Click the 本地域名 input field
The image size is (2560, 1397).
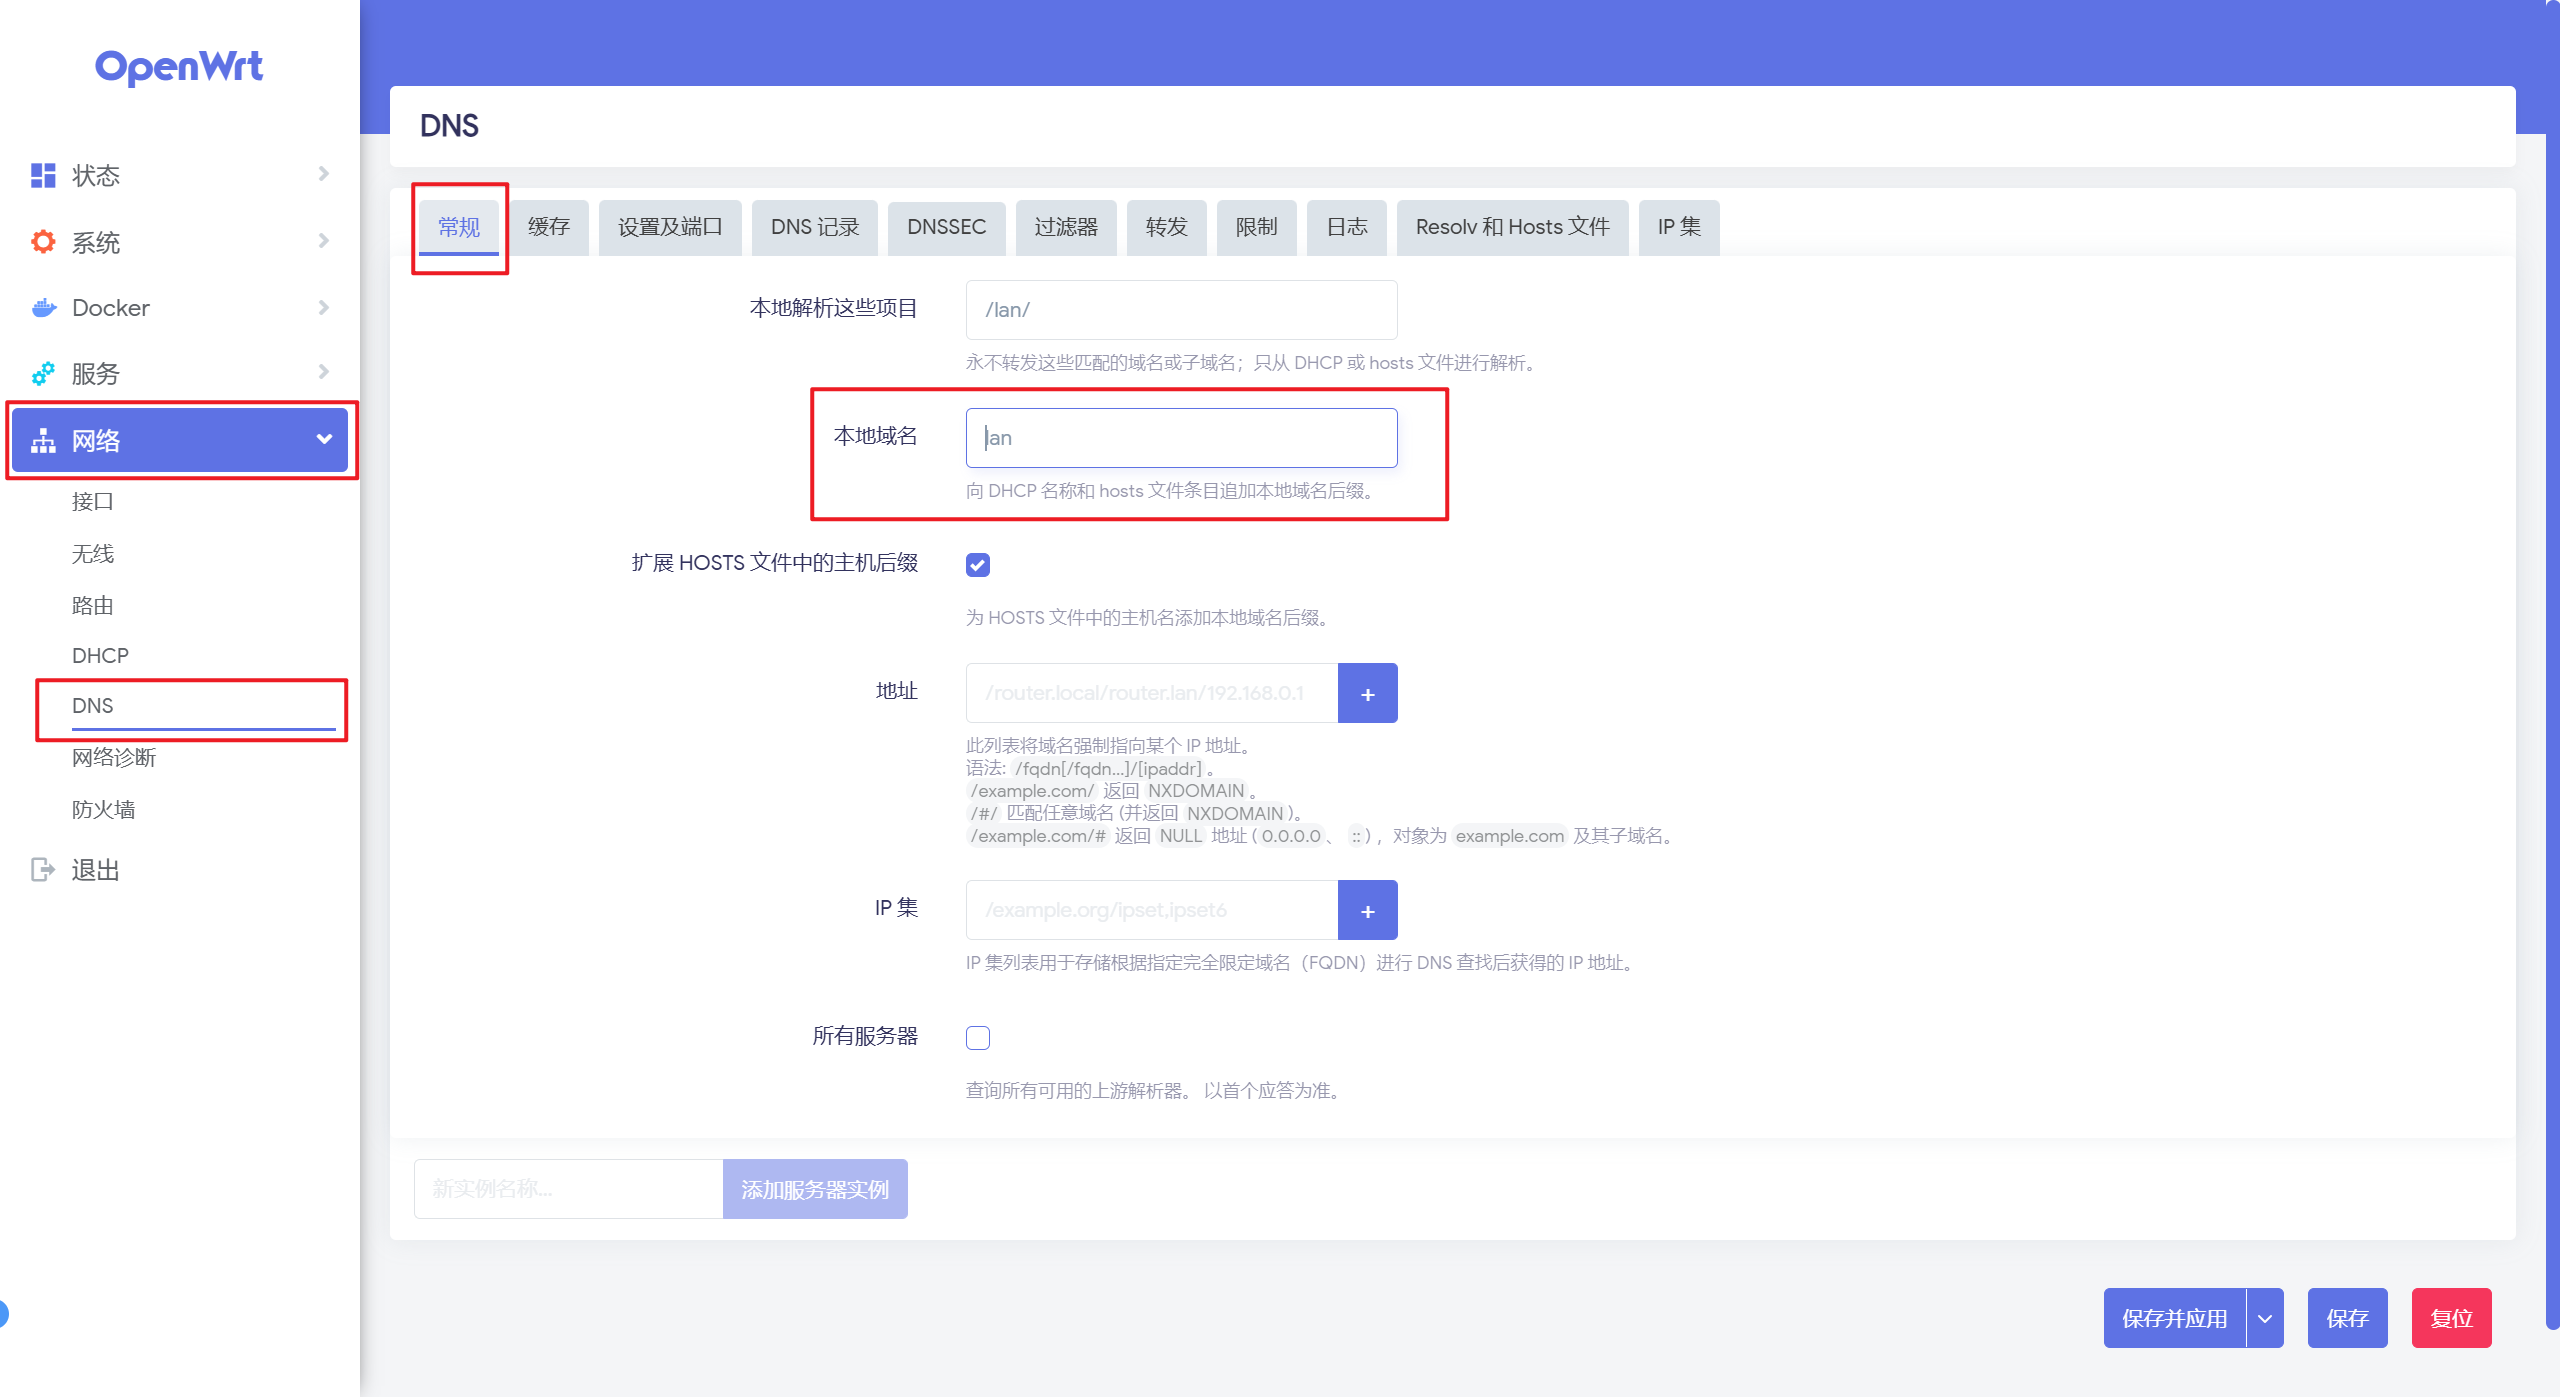(1181, 438)
